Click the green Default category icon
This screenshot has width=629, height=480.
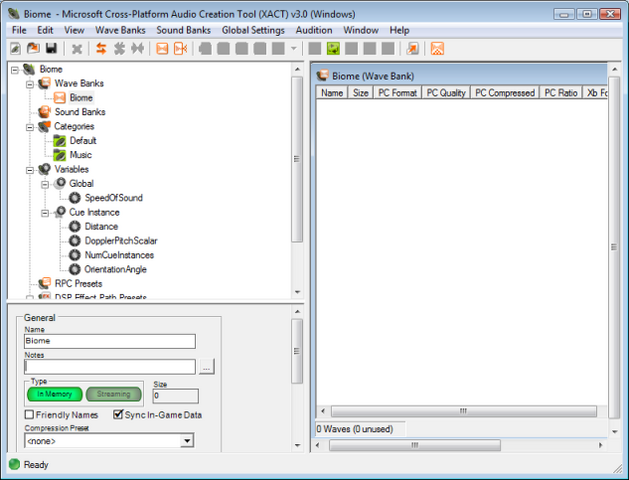[59, 141]
